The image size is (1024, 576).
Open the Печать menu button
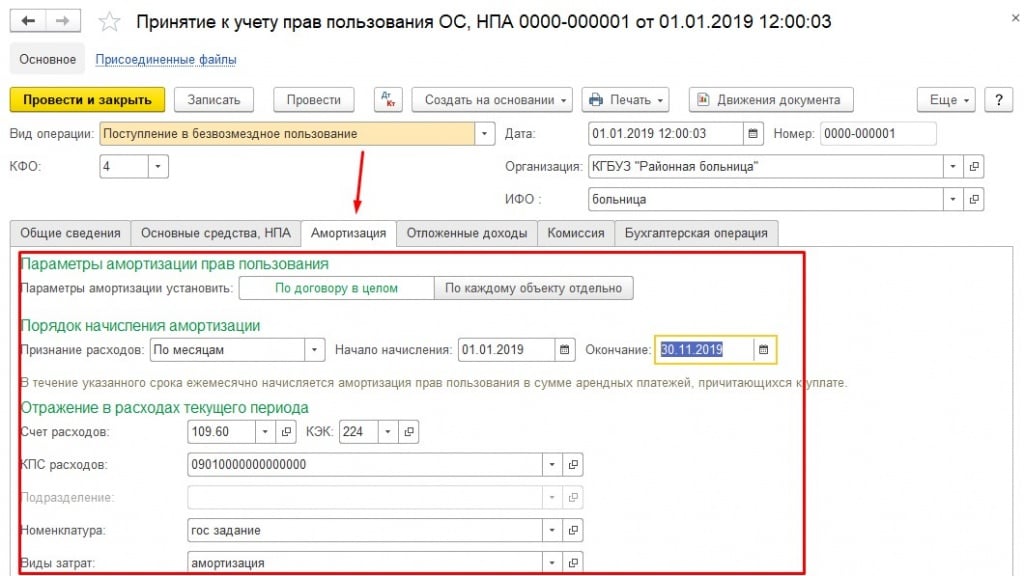pos(627,100)
